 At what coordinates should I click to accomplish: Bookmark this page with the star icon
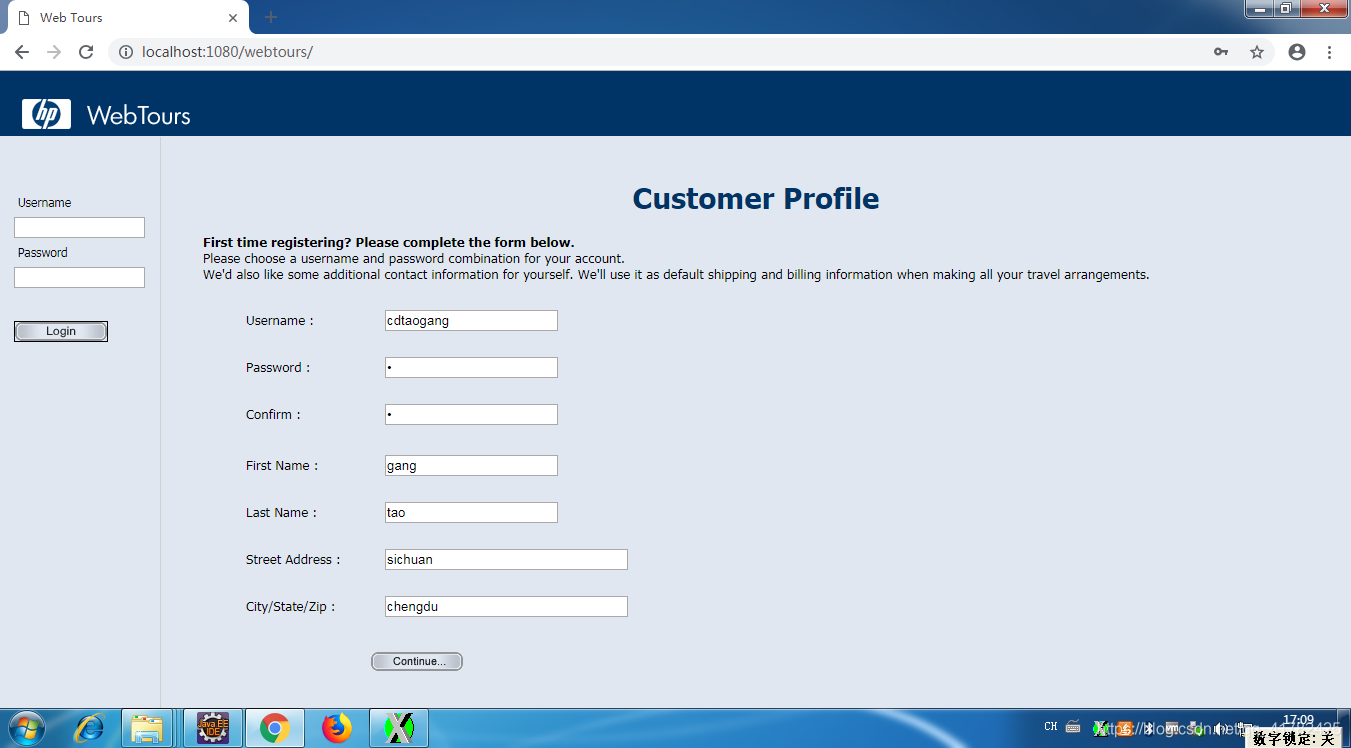1257,52
